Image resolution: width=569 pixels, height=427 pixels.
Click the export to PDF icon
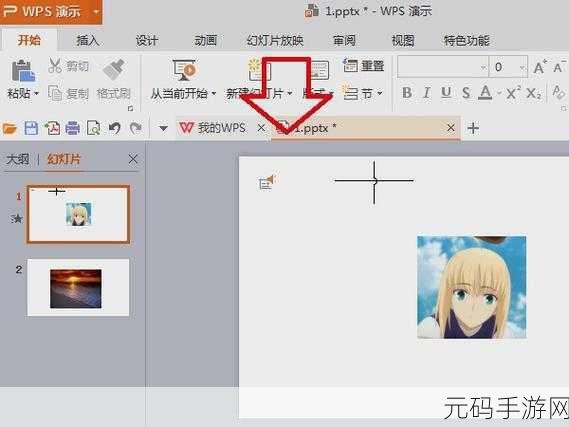[52, 128]
